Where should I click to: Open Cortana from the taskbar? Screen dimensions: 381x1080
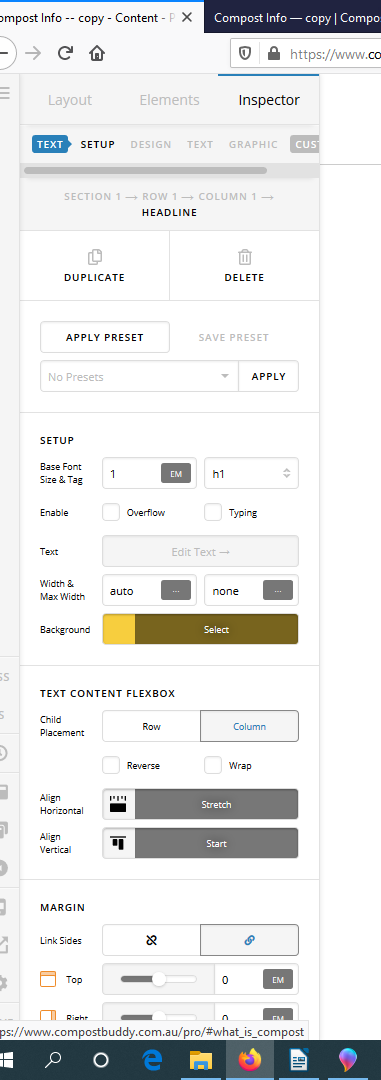click(x=101, y=1060)
